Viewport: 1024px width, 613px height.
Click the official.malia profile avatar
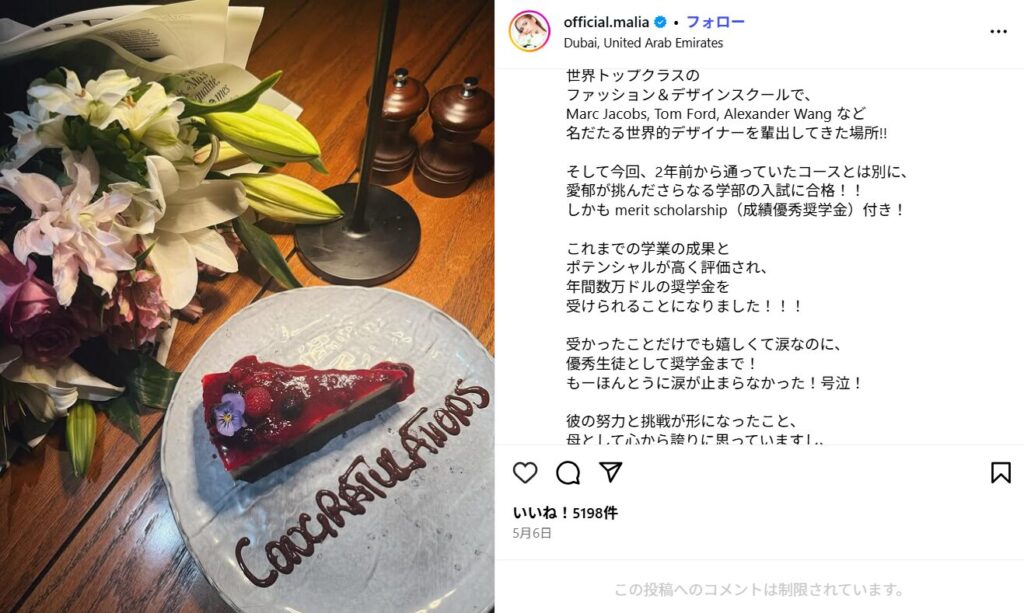click(529, 31)
